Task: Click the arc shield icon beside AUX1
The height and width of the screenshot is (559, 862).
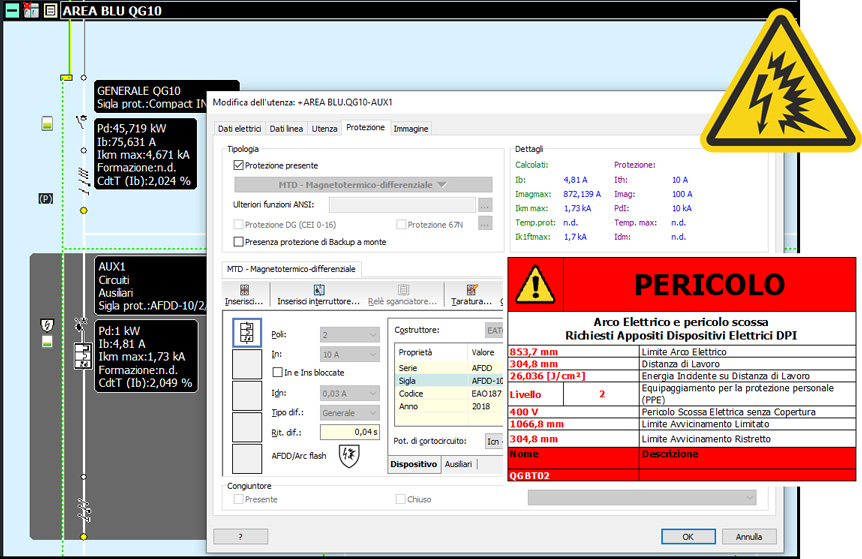Action: point(45,325)
